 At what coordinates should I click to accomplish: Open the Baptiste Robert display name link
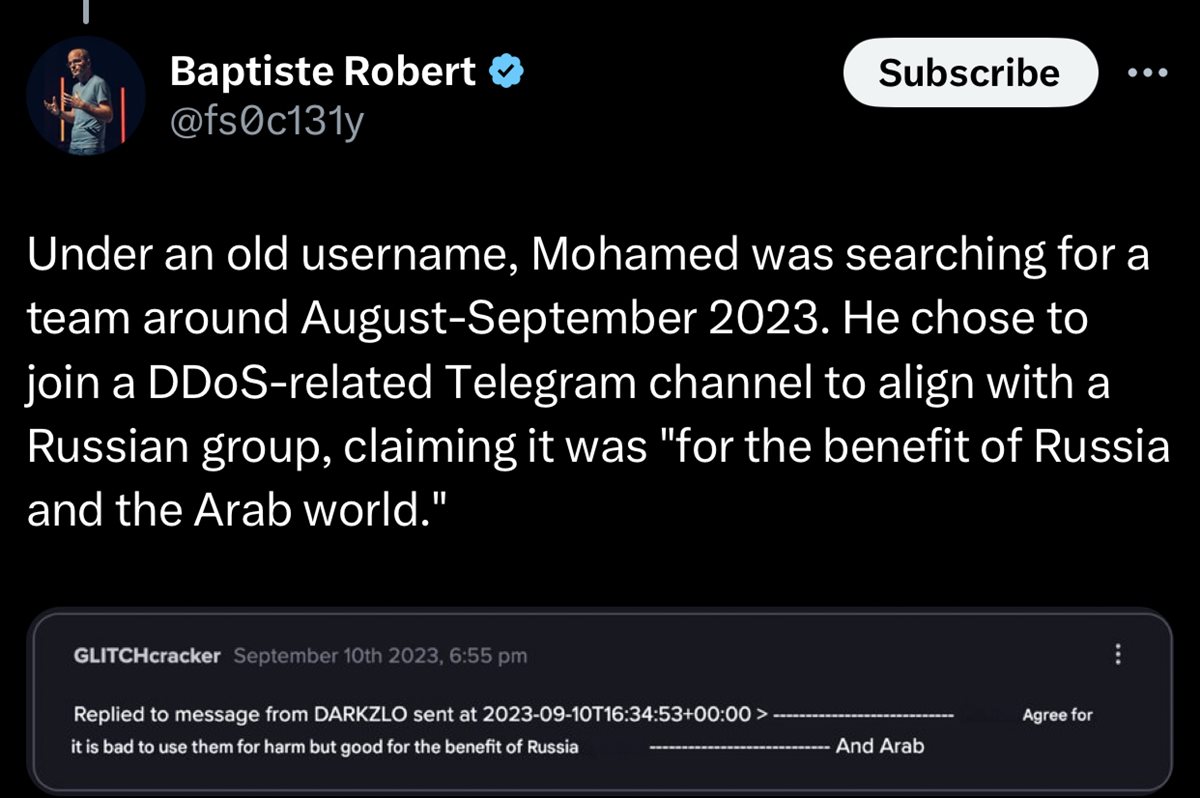click(x=323, y=71)
